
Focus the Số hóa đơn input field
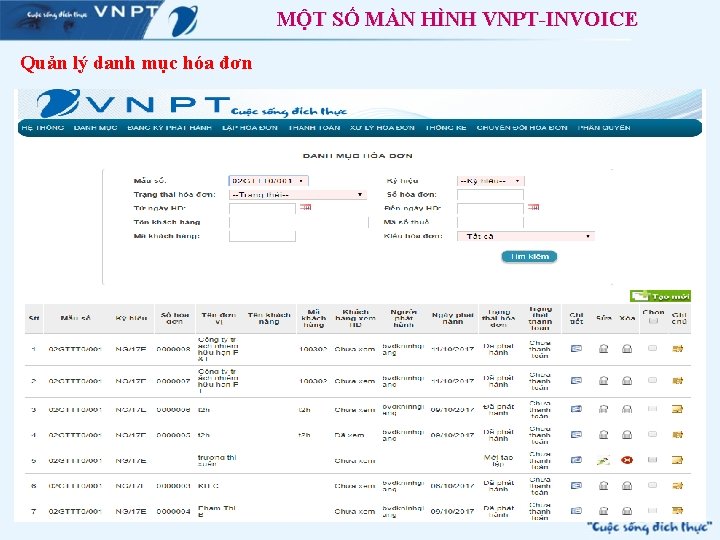tap(490, 195)
